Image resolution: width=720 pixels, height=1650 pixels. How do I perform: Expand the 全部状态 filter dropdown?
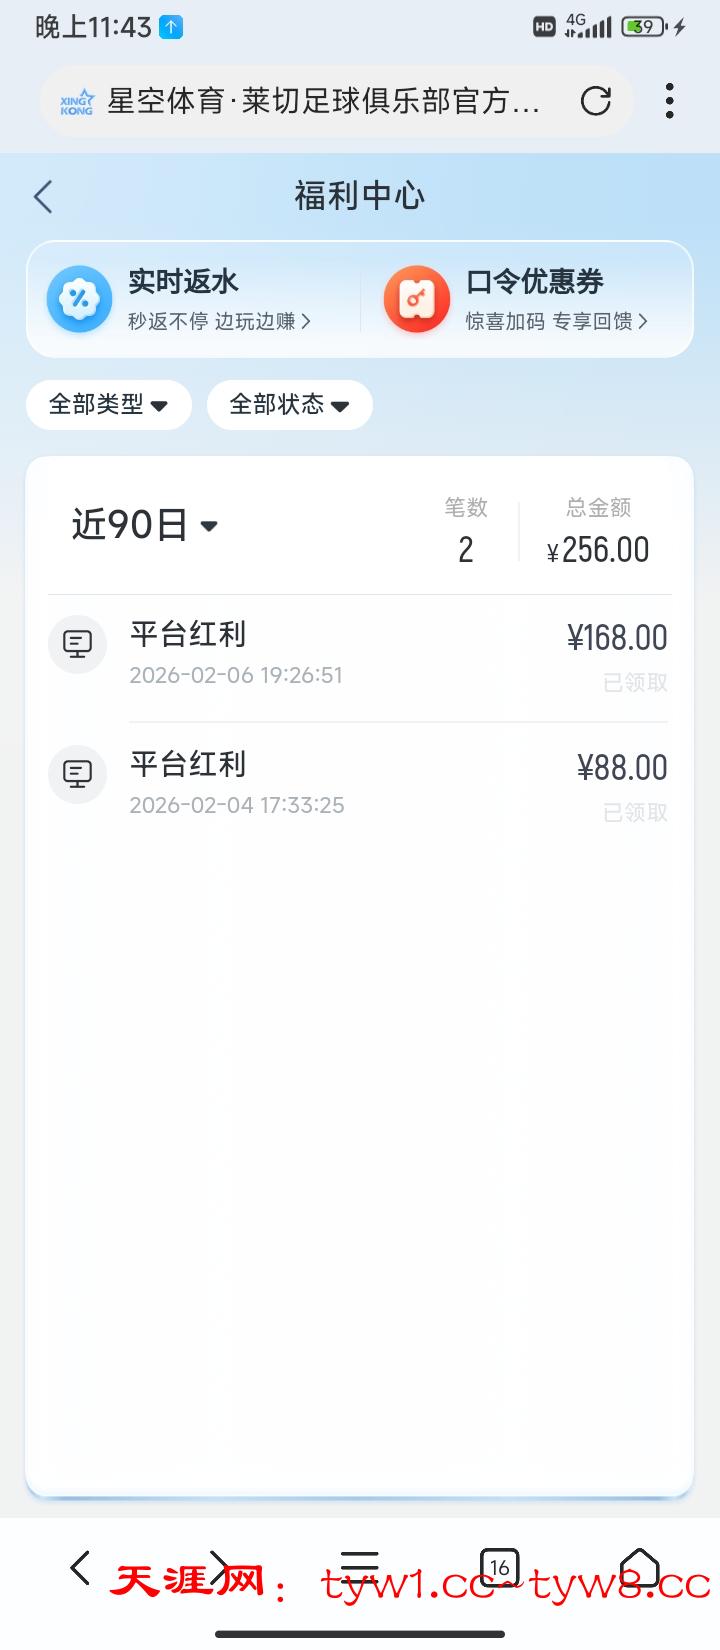click(289, 405)
